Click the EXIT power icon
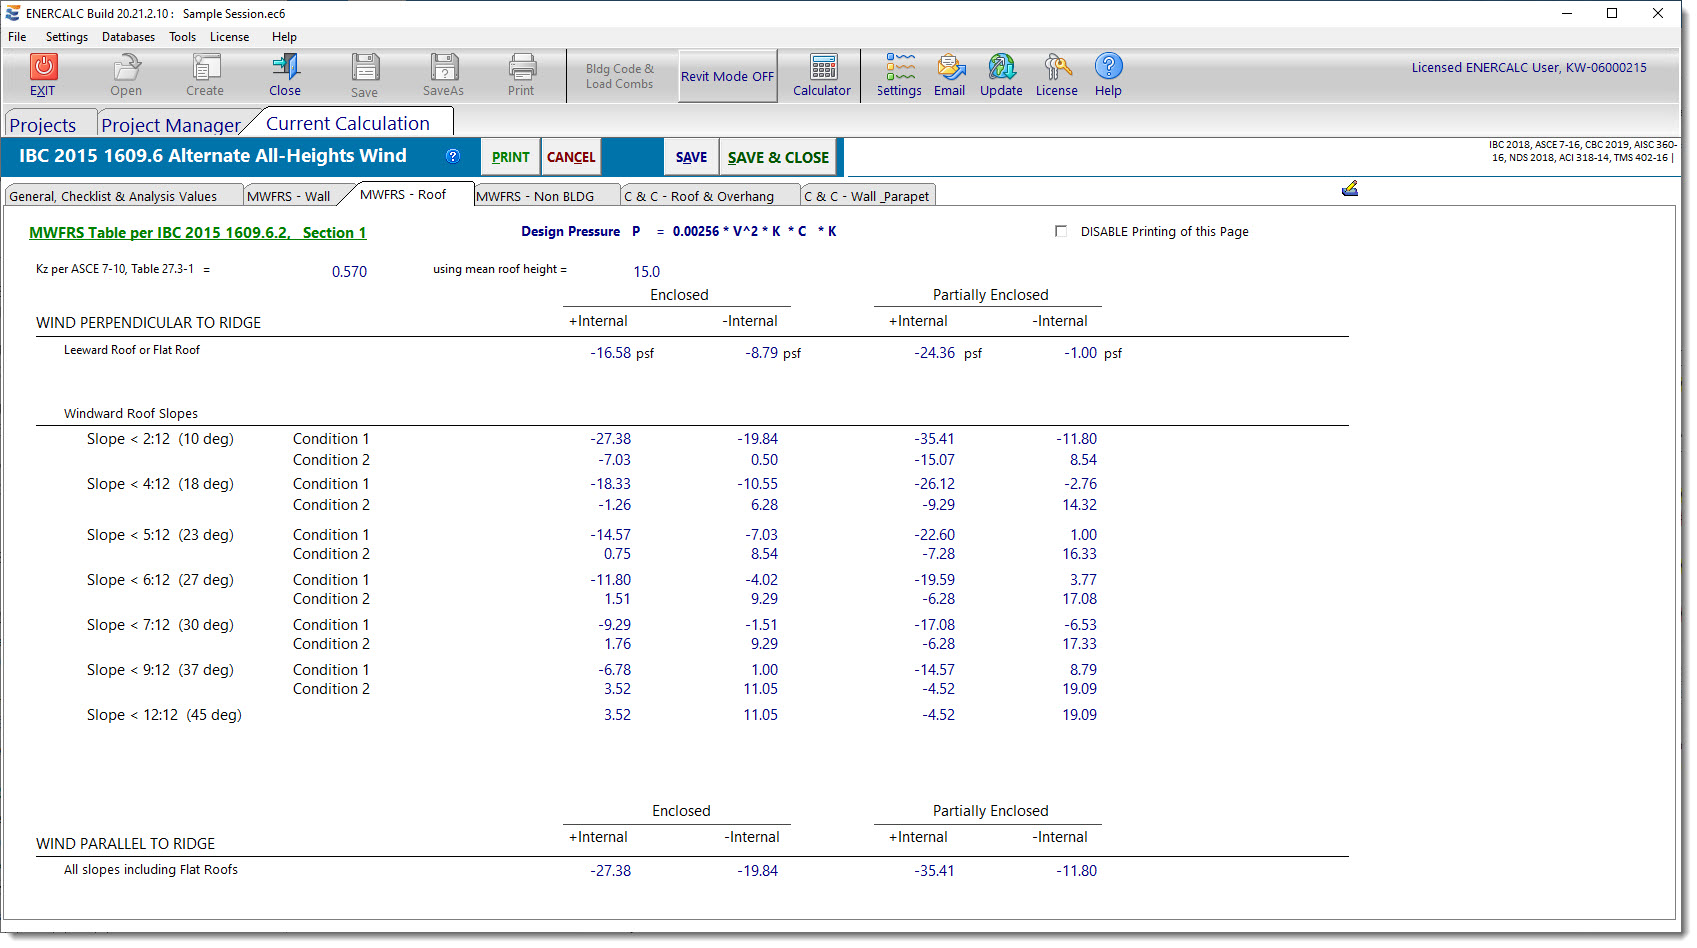 [43, 67]
